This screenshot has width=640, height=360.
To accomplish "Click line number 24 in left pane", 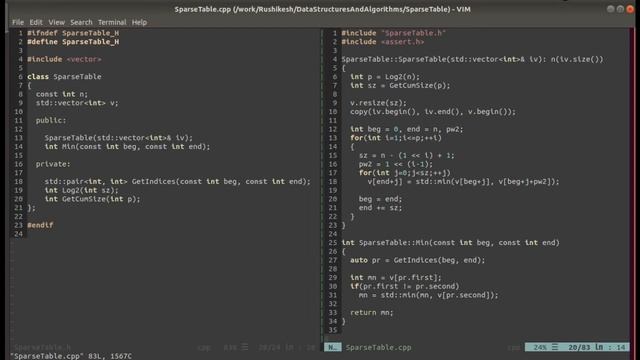I will coord(18,234).
